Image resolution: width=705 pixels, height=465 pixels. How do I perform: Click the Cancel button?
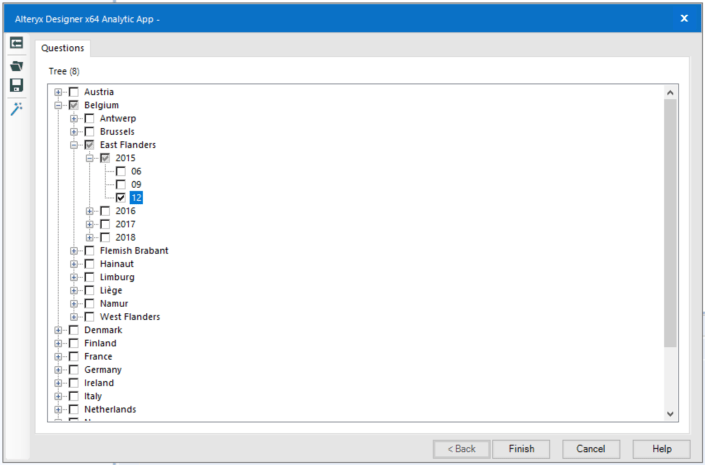click(x=590, y=449)
